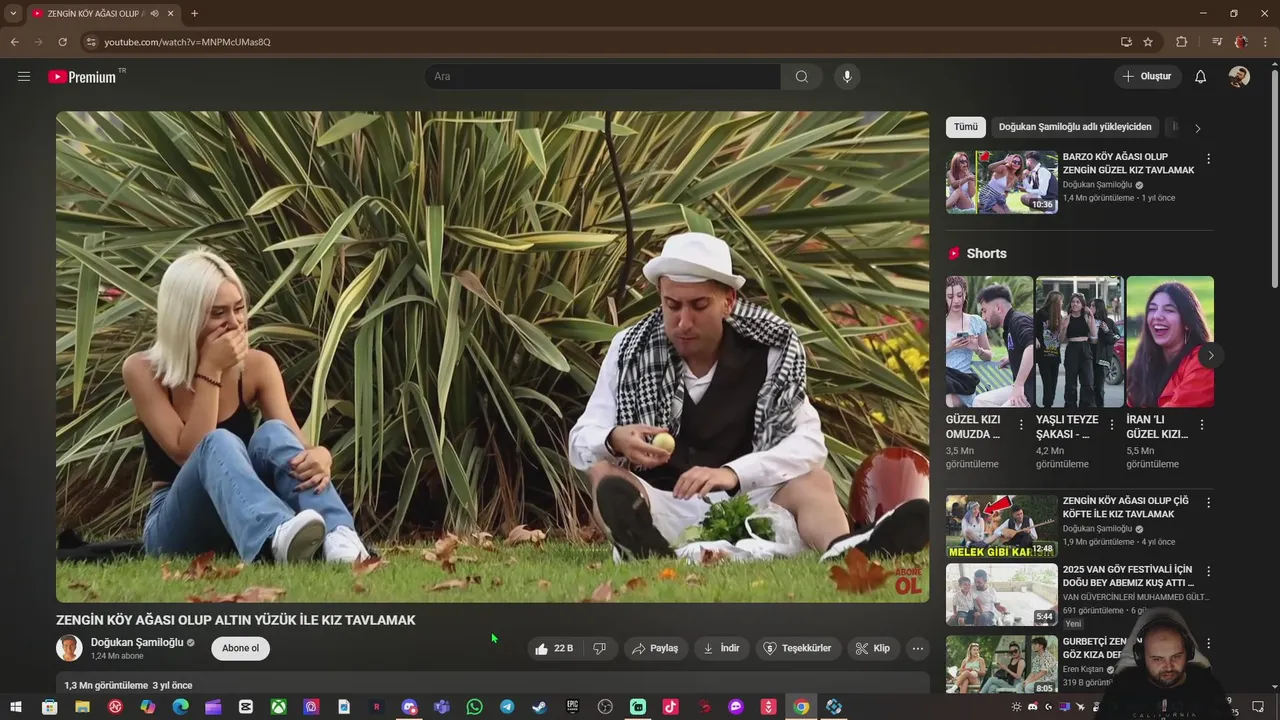The height and width of the screenshot is (720, 1280).
Task: Open options for BARZO KÖY AĞASI video
Action: [x=1208, y=159]
